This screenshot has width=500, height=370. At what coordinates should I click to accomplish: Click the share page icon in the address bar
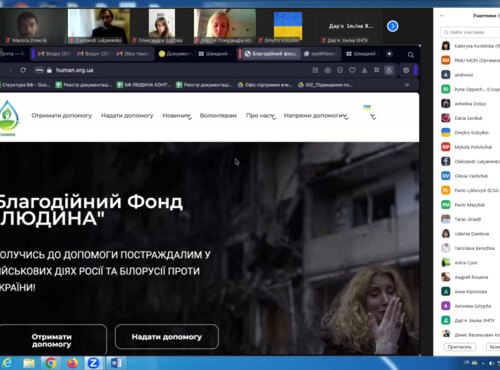pyautogui.click(x=315, y=70)
